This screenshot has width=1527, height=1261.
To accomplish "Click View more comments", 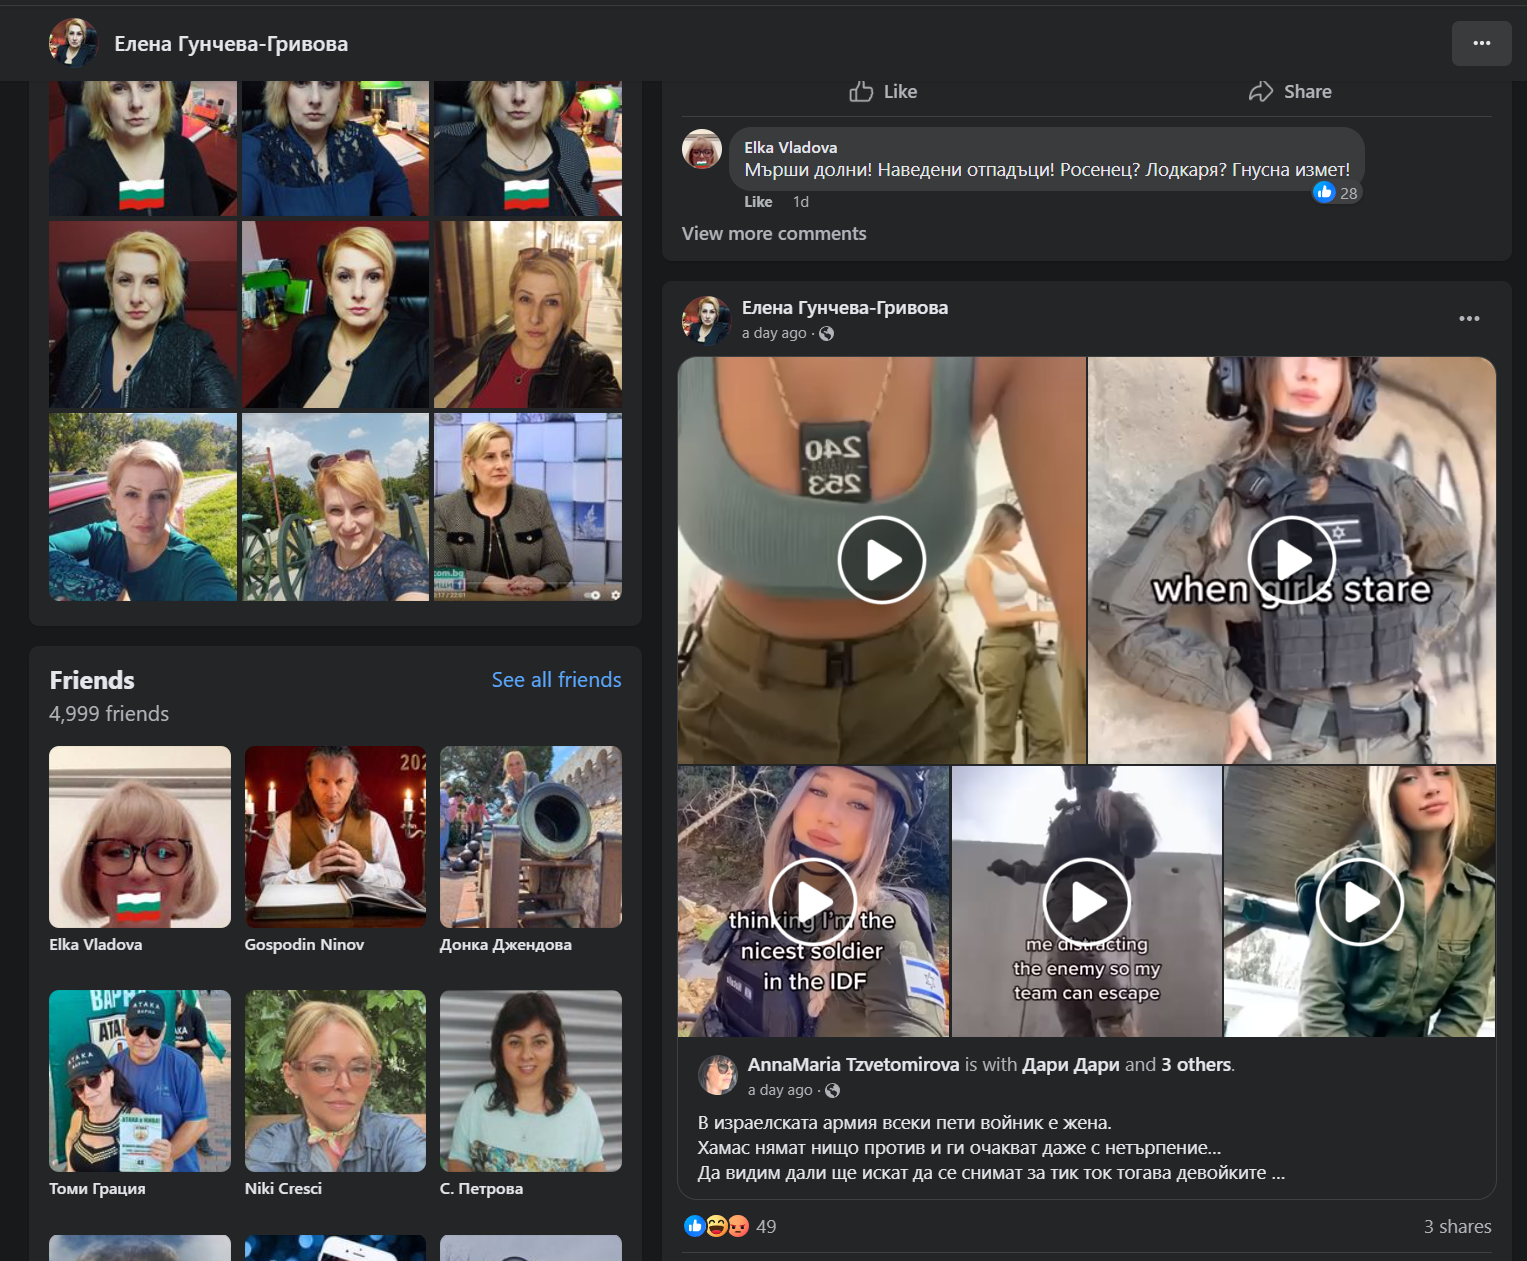I will [774, 234].
